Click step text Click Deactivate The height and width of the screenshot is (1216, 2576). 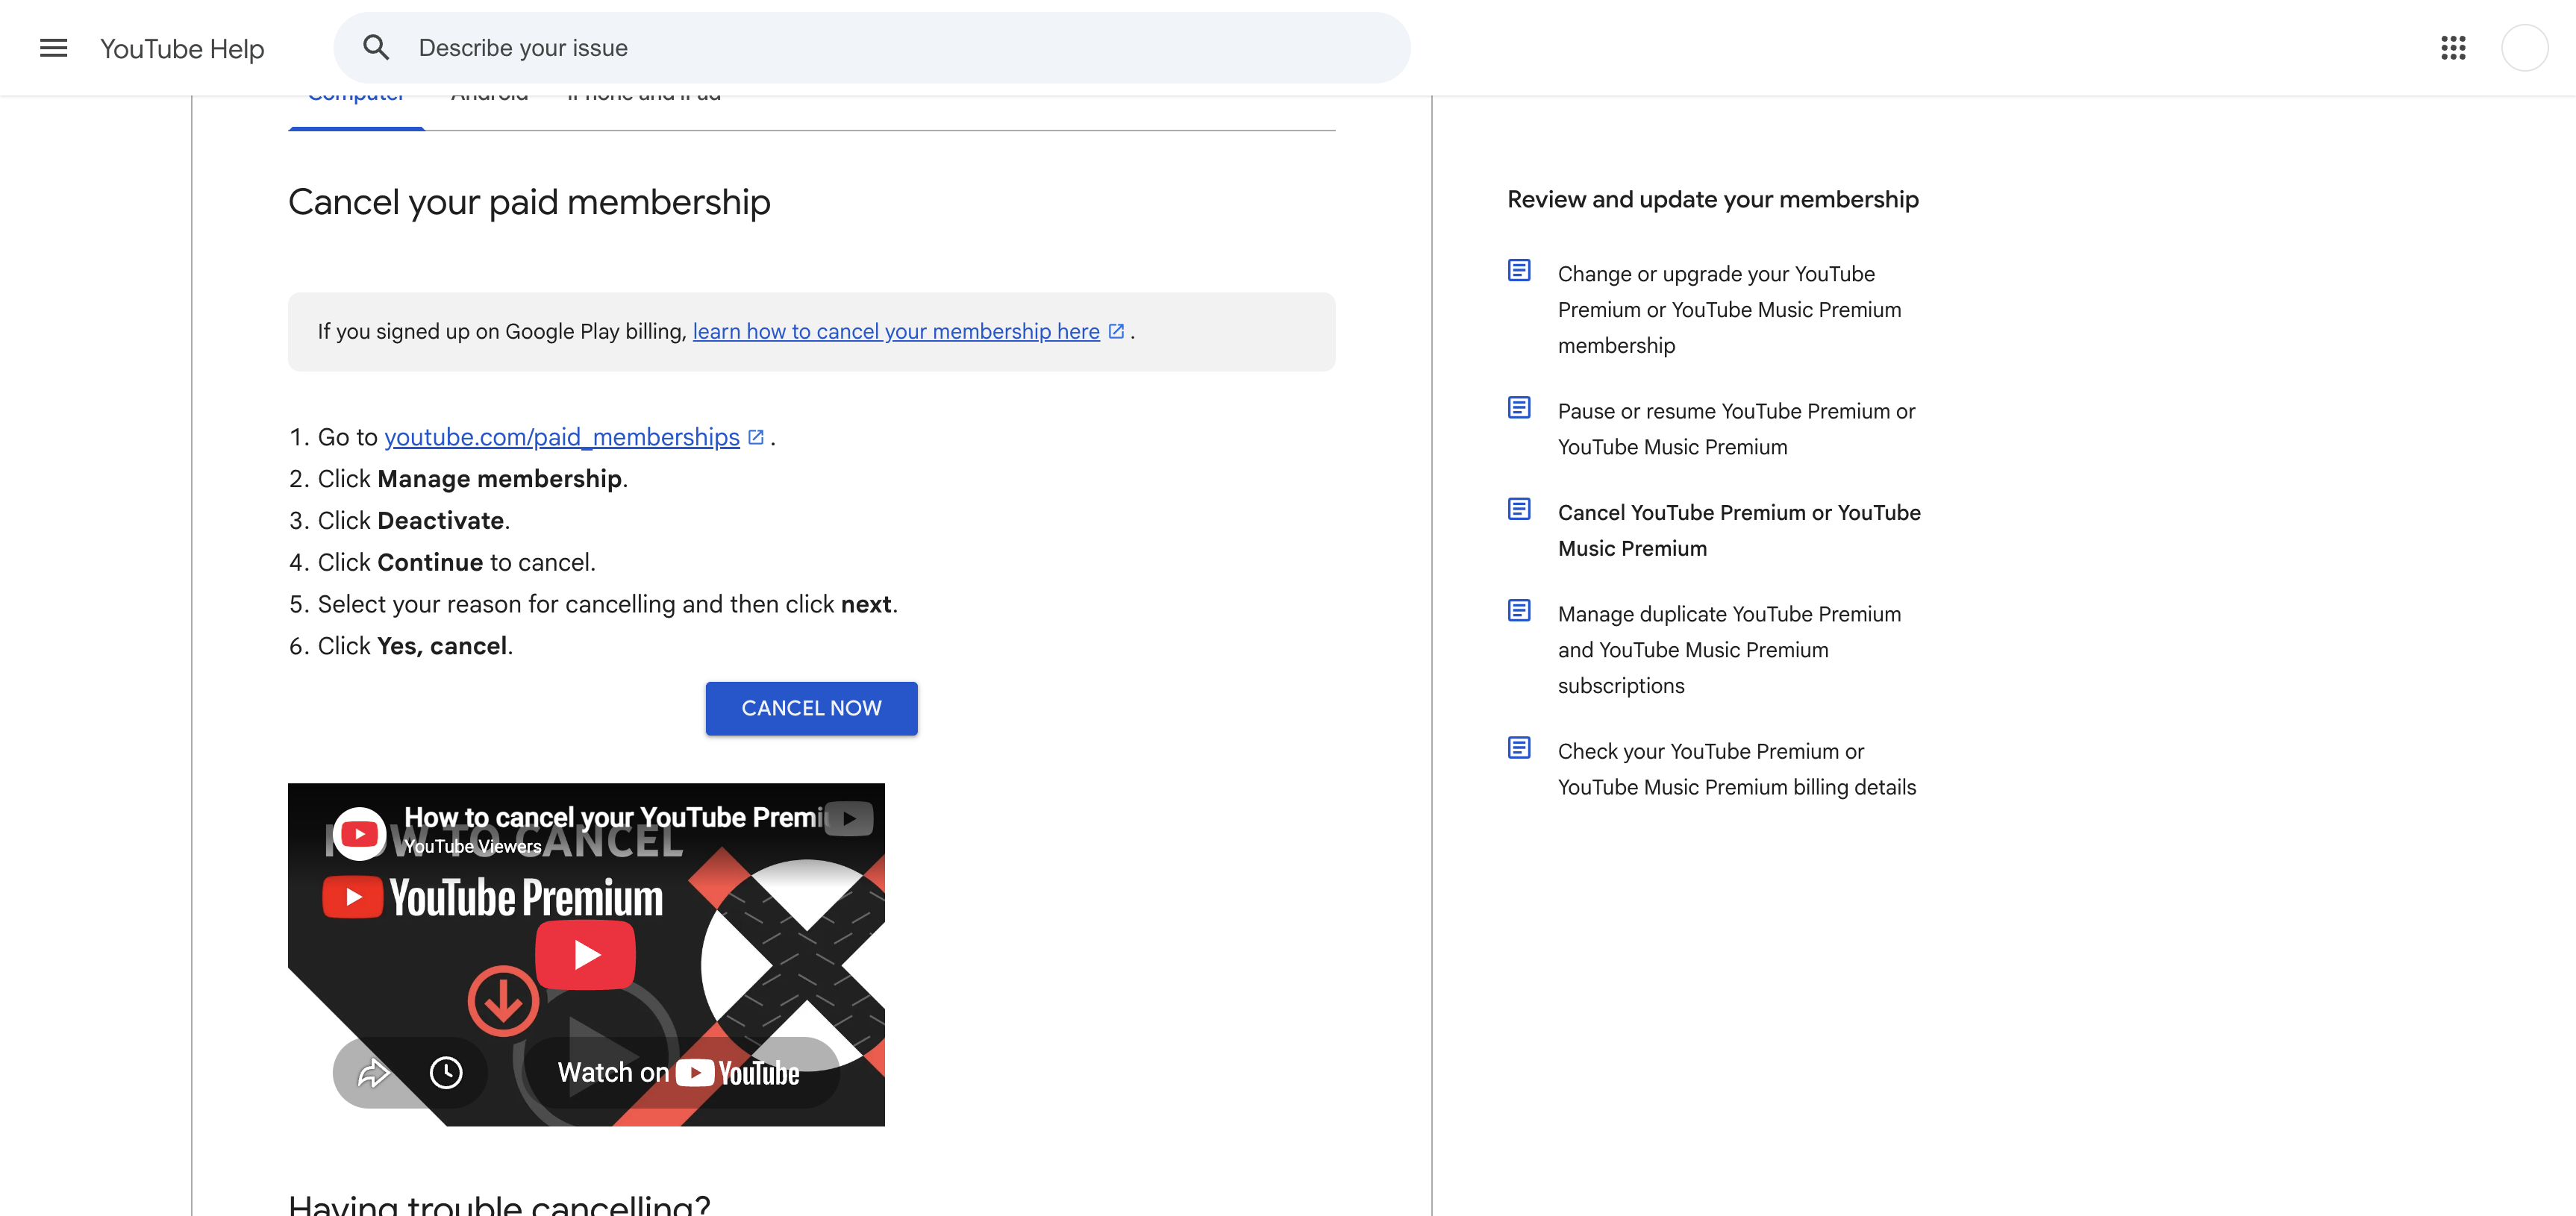(413, 521)
